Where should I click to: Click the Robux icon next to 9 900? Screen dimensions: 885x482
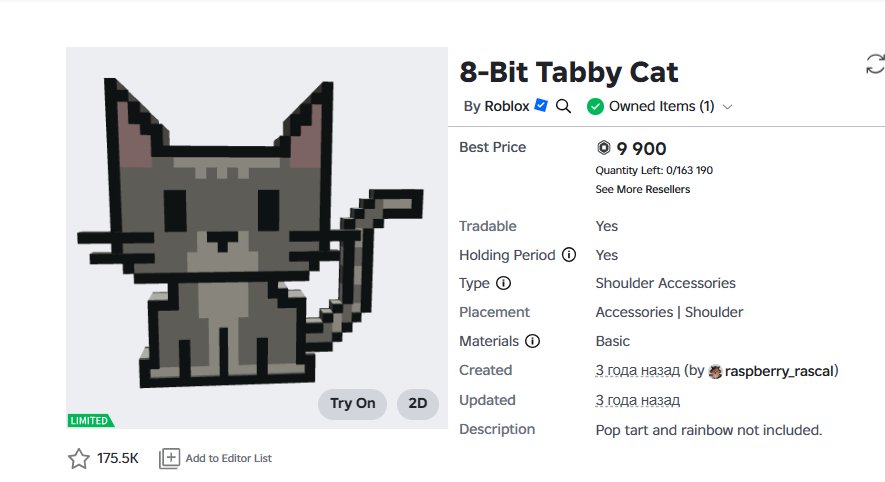coord(604,148)
